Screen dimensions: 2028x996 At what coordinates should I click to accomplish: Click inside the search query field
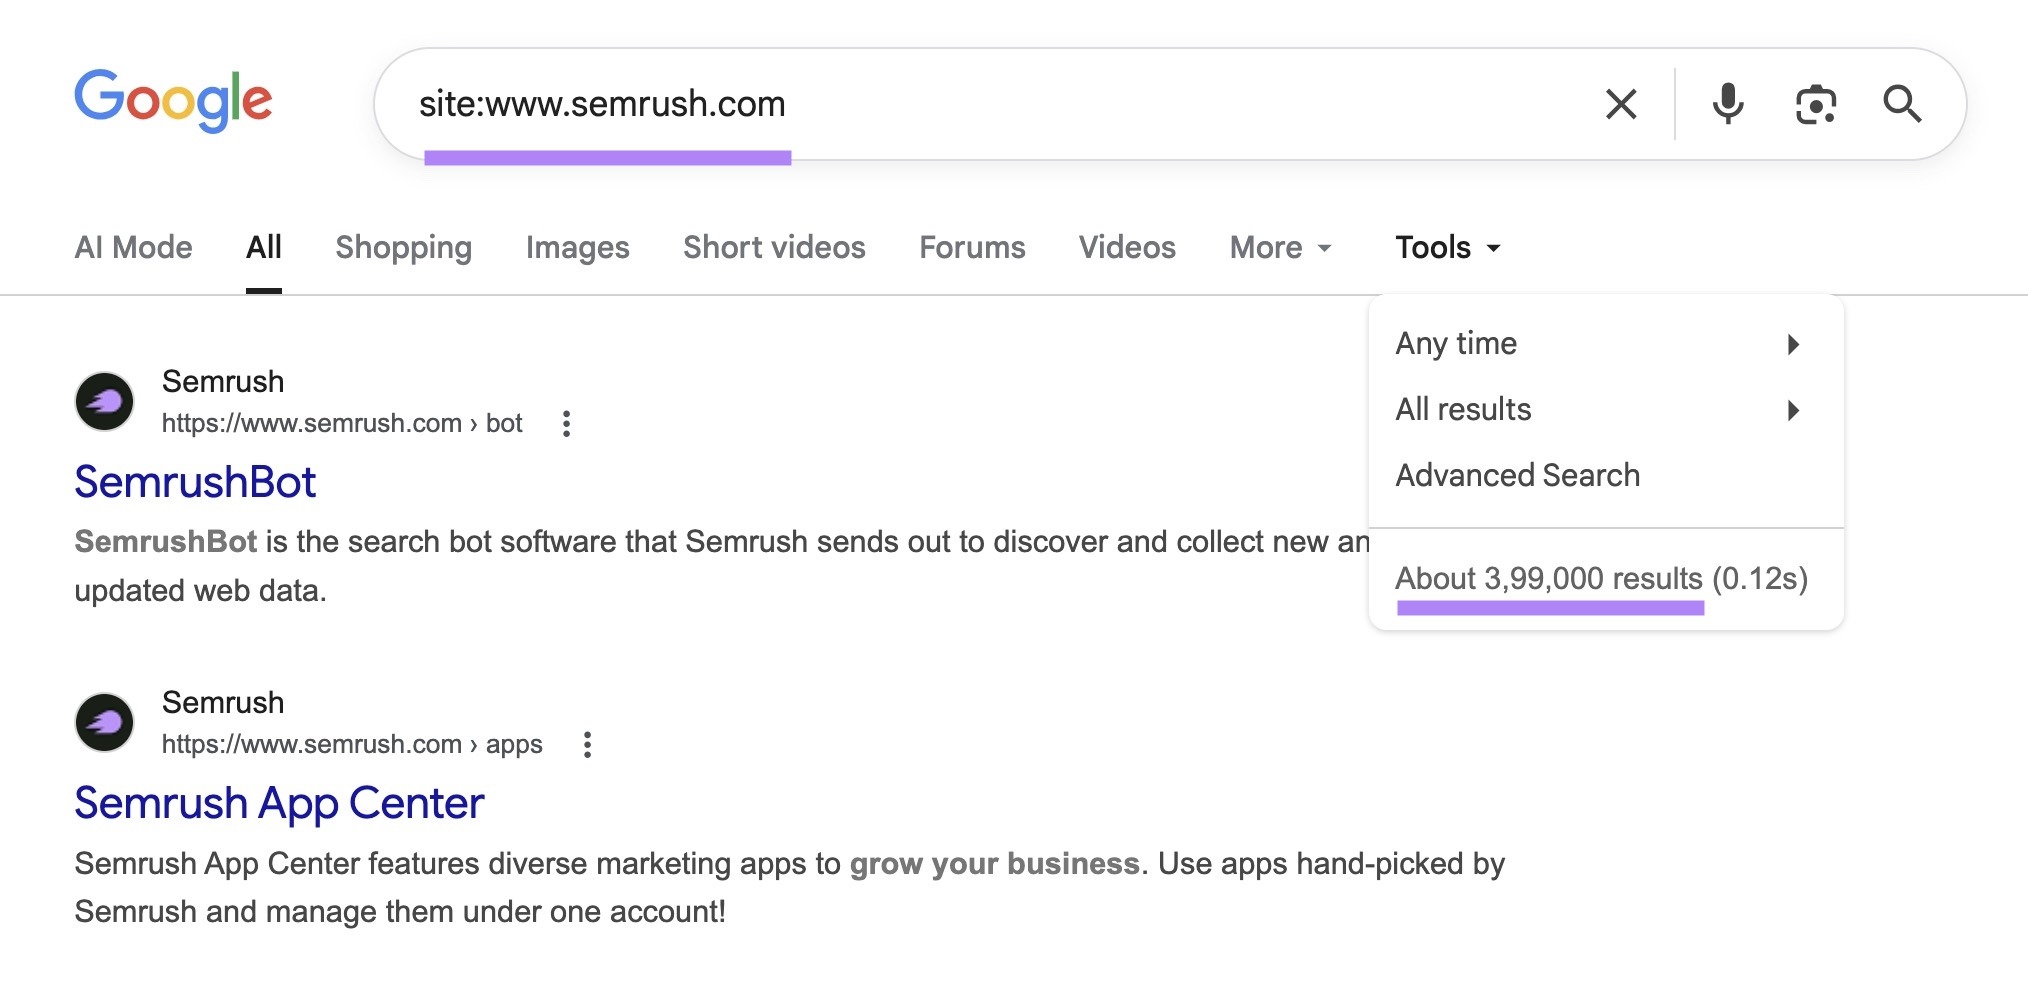coord(900,103)
